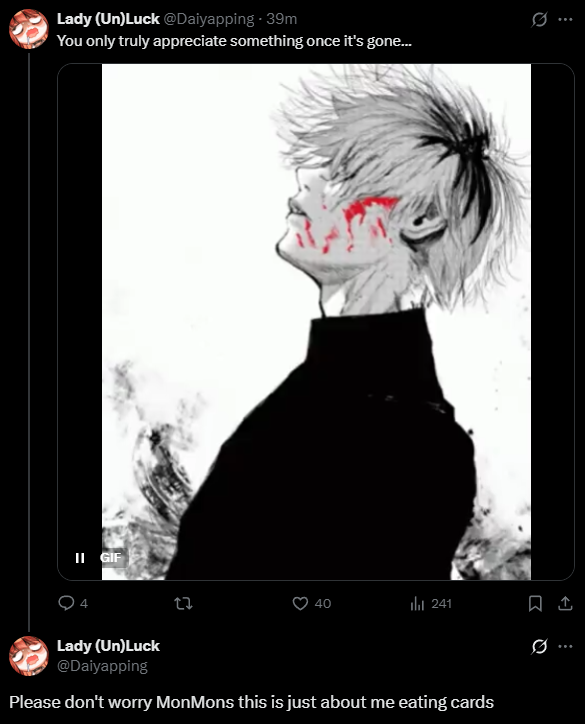Open the anime GIF media
The width and height of the screenshot is (585, 724).
316,322
